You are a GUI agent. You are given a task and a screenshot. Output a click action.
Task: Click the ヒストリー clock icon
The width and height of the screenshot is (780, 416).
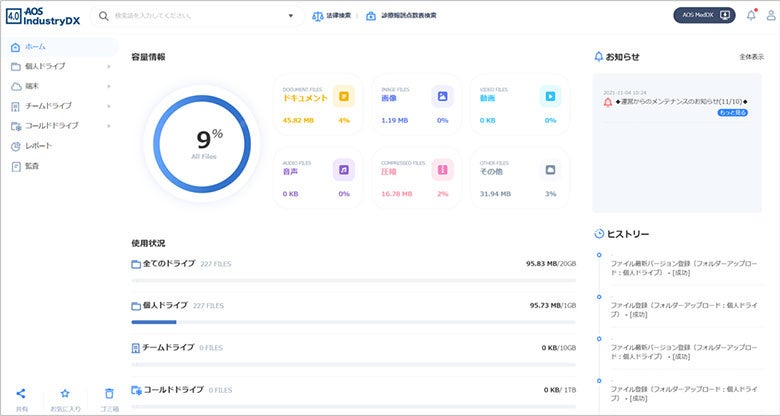(x=599, y=234)
